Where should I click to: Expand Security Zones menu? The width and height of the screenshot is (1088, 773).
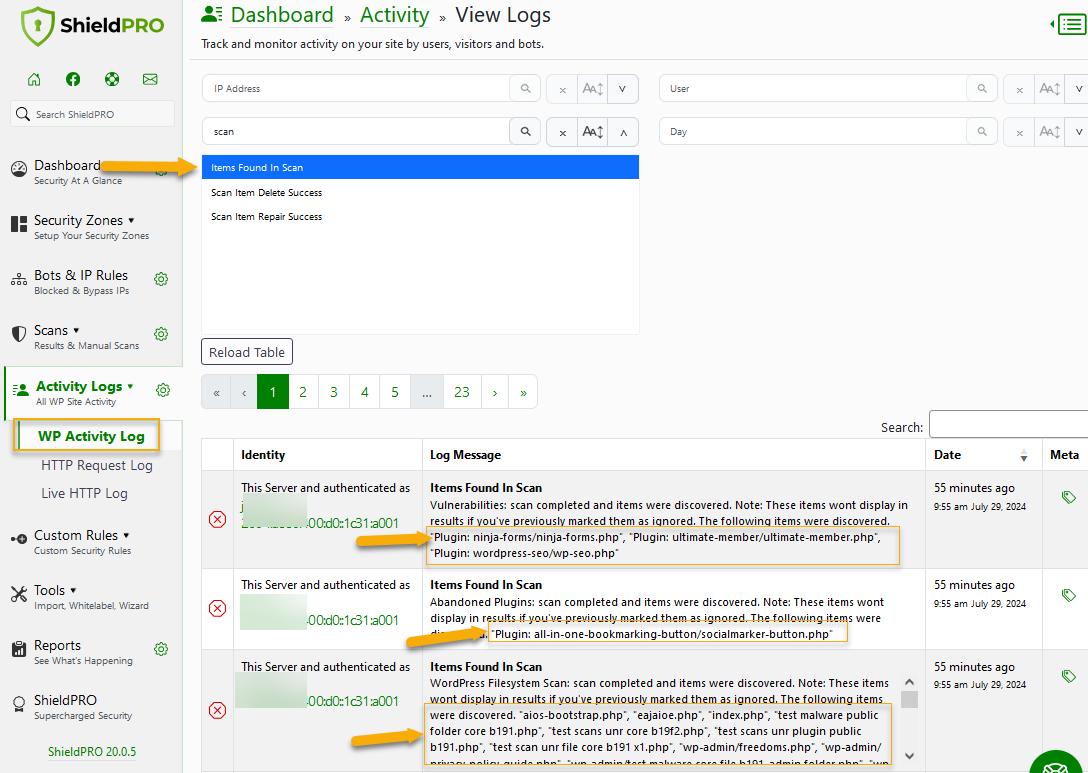[84, 220]
